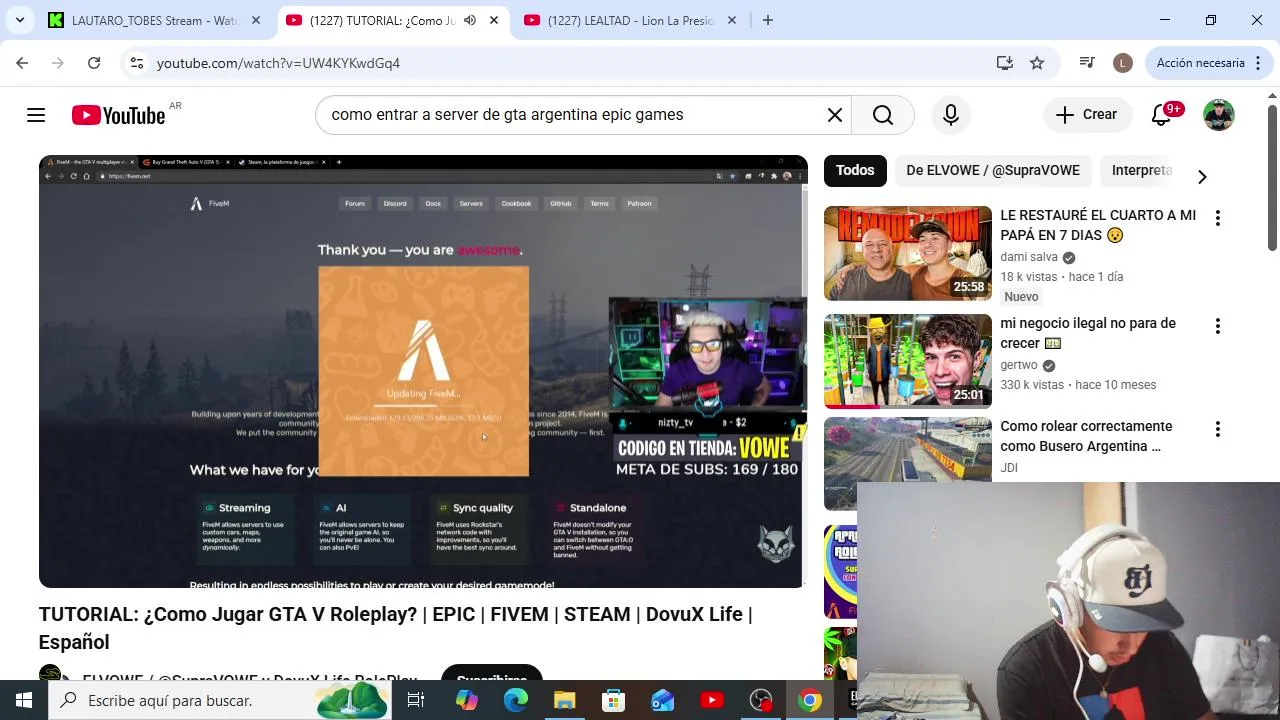The height and width of the screenshot is (720, 1280).
Task: Go to the YouTube home logo
Action: 118,115
